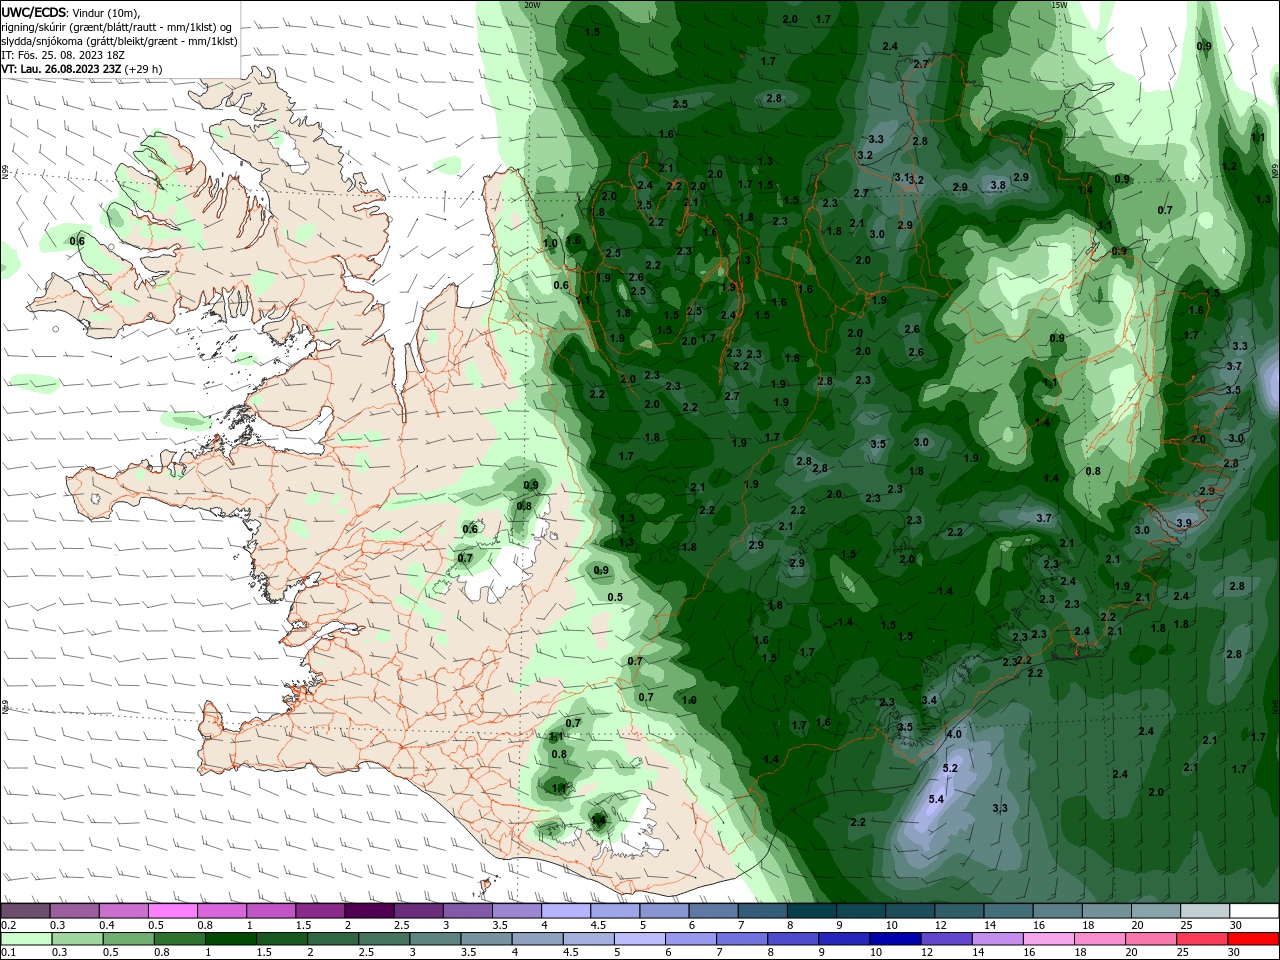
Task: Click the light lavender 4 snow legend swatch
Action: (565, 910)
